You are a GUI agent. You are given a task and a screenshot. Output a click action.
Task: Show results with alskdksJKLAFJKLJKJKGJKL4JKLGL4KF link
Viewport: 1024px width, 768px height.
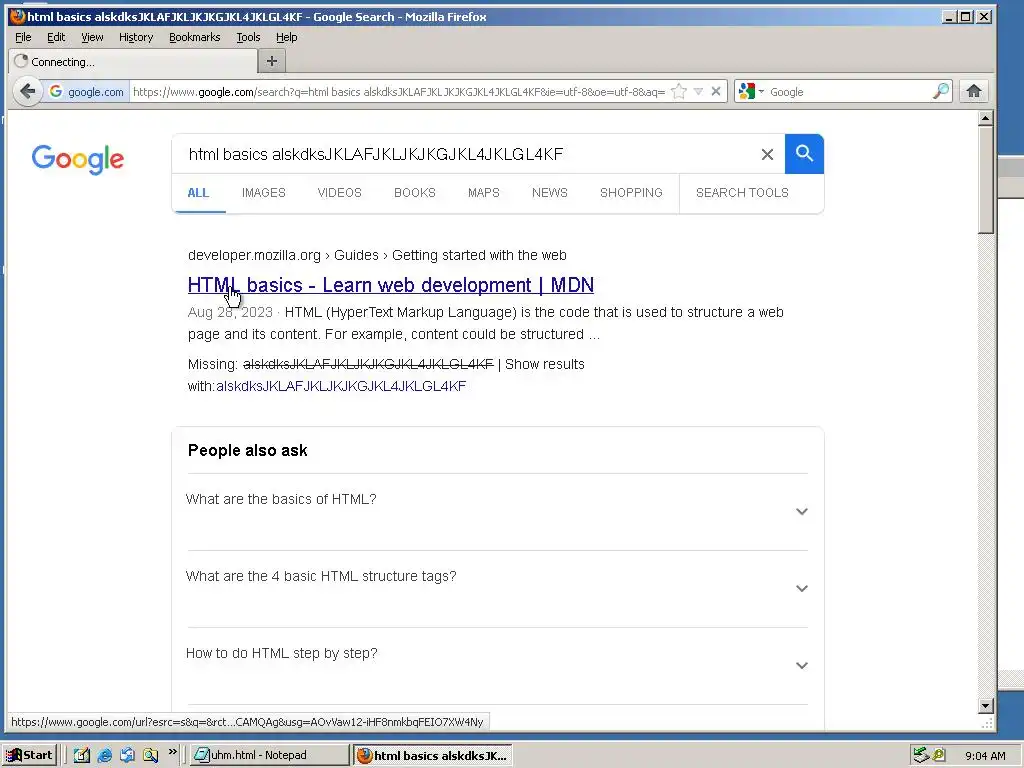pos(341,386)
